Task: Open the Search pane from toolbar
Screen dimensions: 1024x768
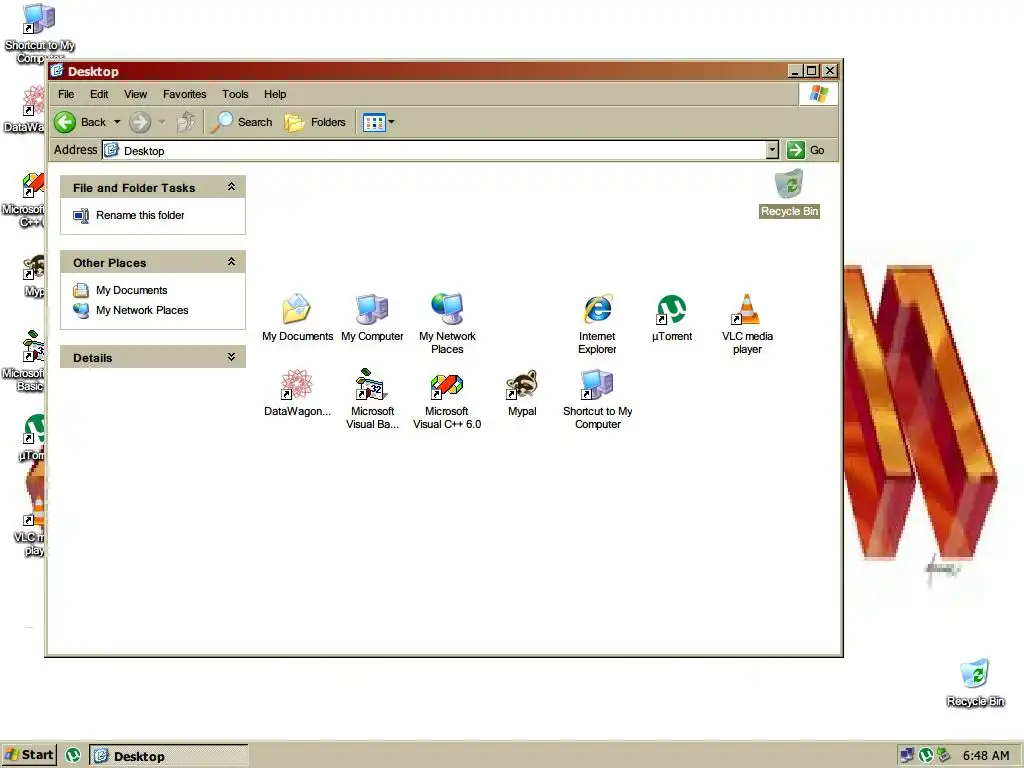Action: click(x=242, y=122)
